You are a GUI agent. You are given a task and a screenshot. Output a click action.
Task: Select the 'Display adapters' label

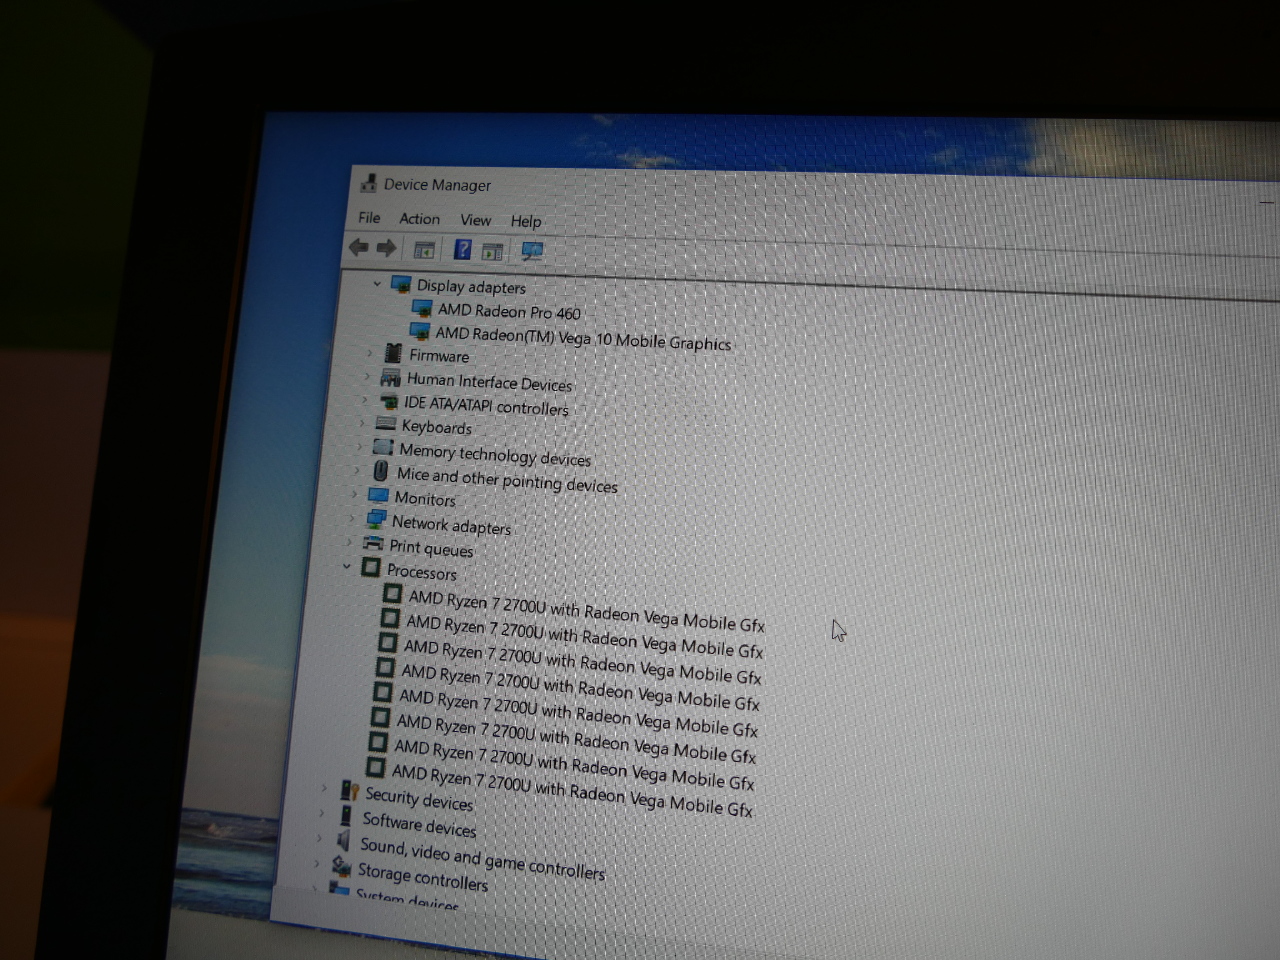point(471,287)
